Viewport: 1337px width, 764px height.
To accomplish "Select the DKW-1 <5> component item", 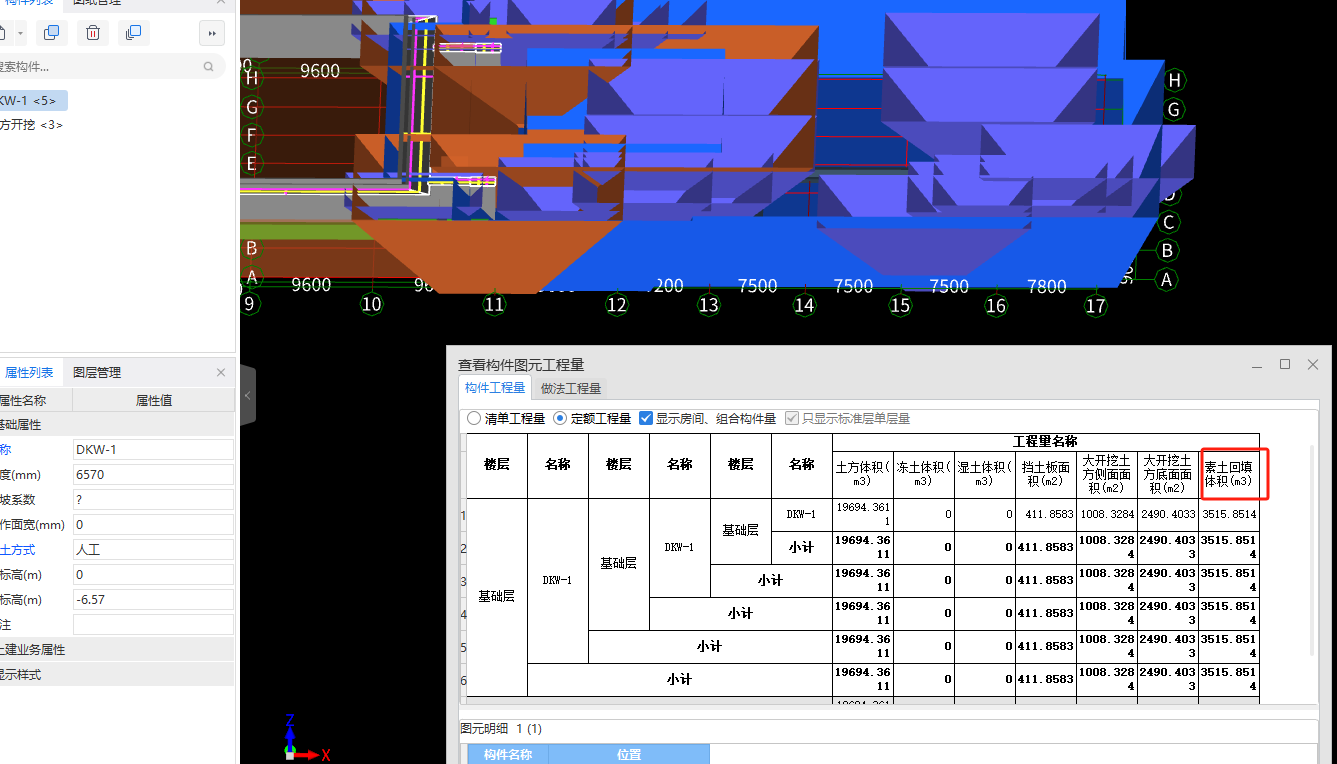I will click(x=33, y=100).
